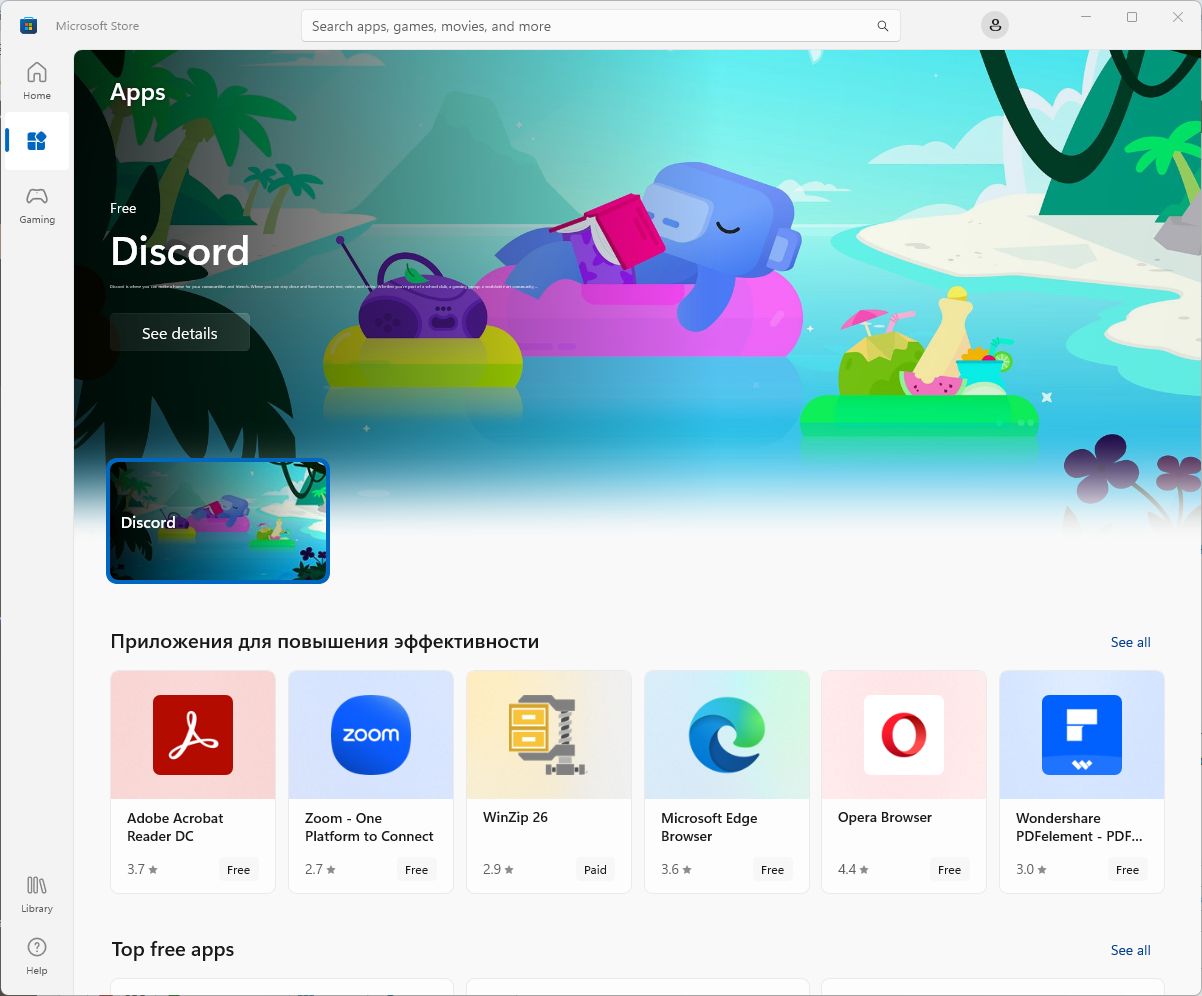Click the Microsoft Edge Browser title text
The height and width of the screenshot is (996, 1202).
(x=709, y=827)
